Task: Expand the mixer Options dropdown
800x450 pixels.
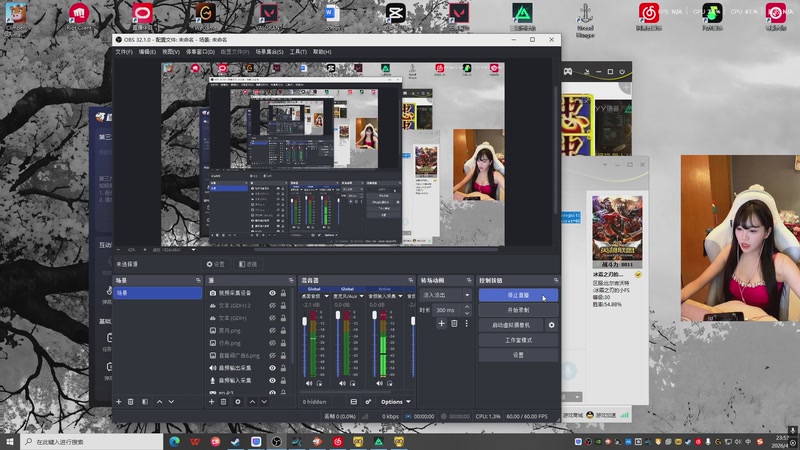Action: coord(395,401)
